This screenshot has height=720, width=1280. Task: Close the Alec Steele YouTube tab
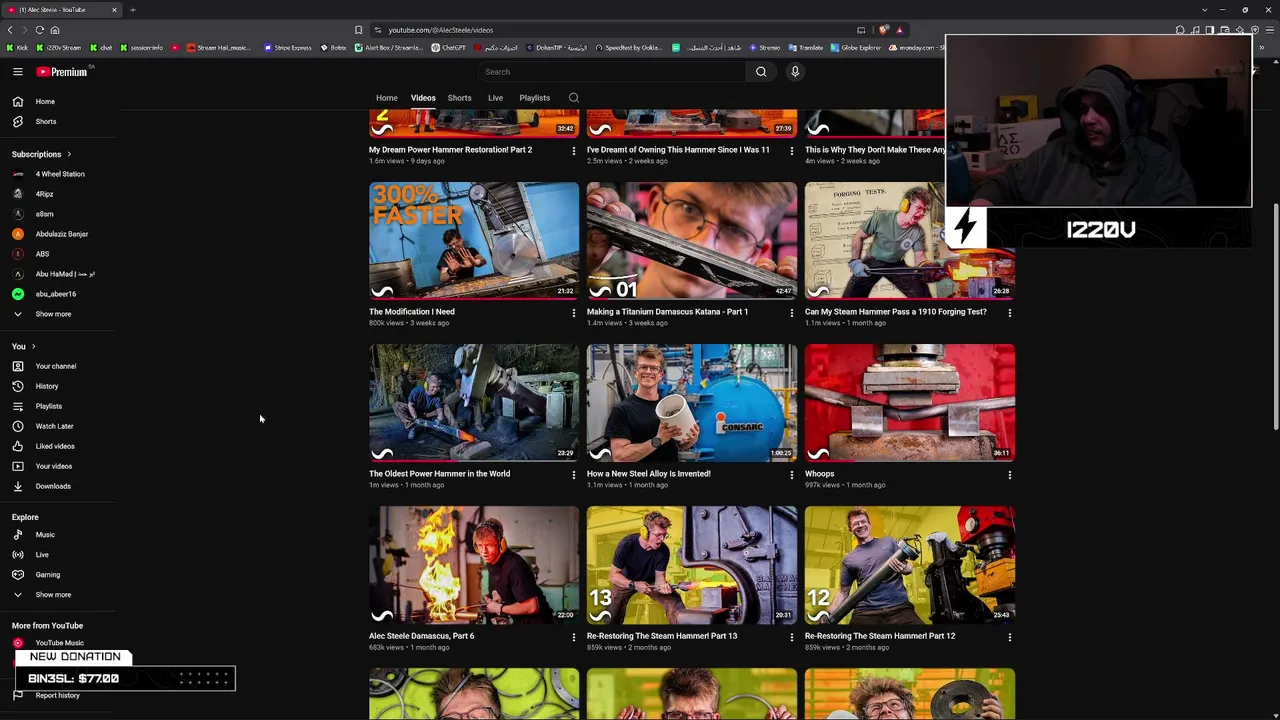(114, 10)
